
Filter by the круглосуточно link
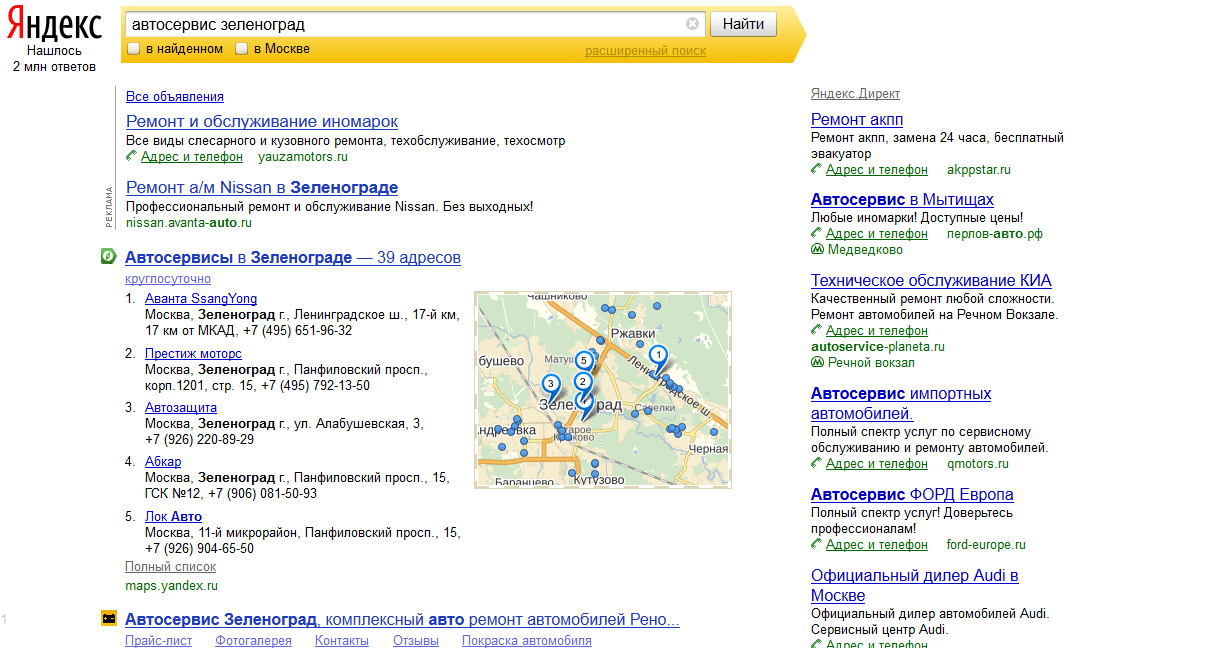click(x=168, y=280)
